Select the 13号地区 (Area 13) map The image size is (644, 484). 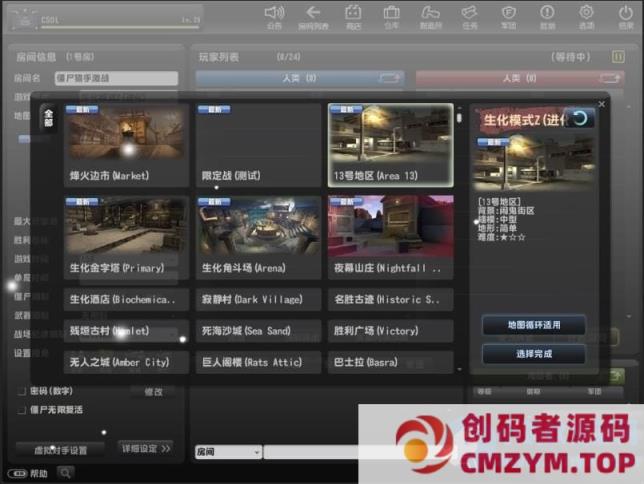coord(391,145)
